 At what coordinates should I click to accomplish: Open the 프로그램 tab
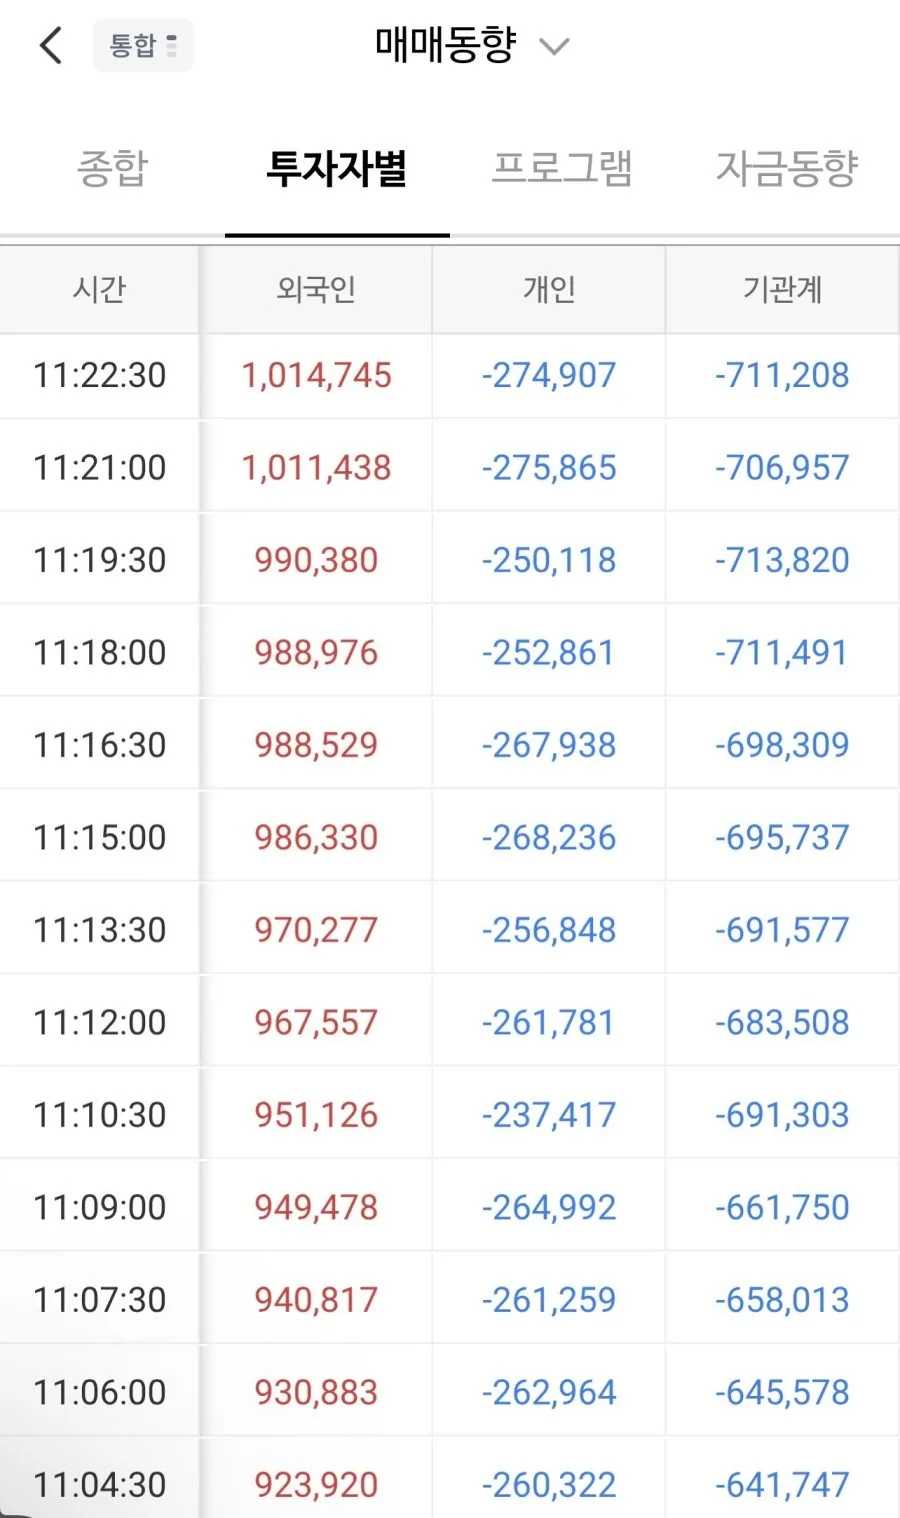[x=562, y=168]
